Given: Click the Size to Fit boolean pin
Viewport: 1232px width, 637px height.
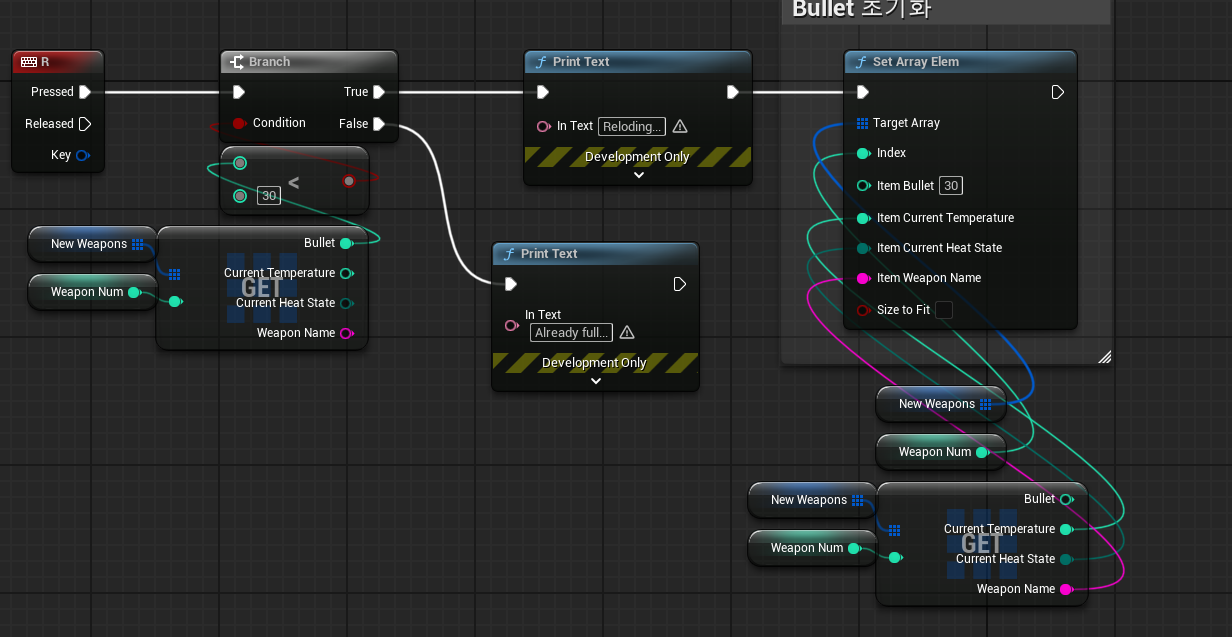Looking at the screenshot, I should [863, 310].
